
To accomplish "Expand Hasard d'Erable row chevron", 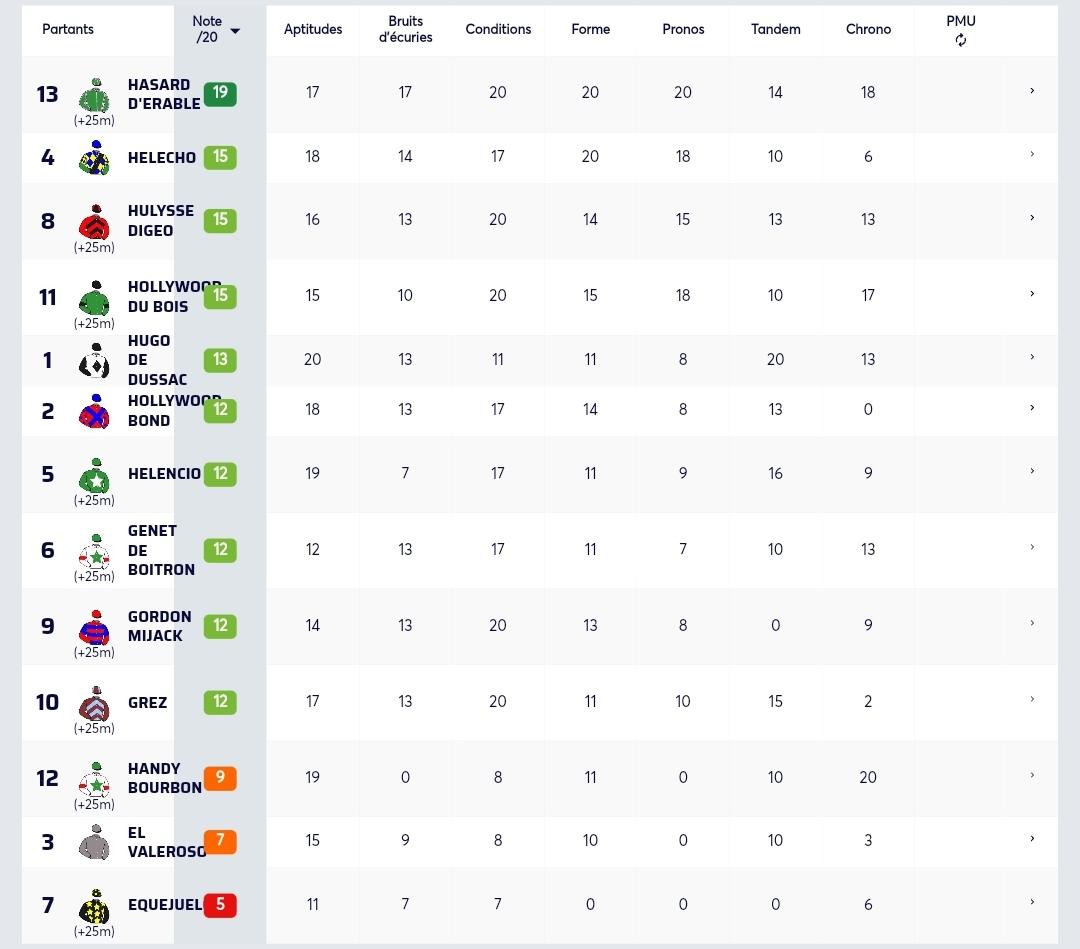I will (x=1032, y=91).
